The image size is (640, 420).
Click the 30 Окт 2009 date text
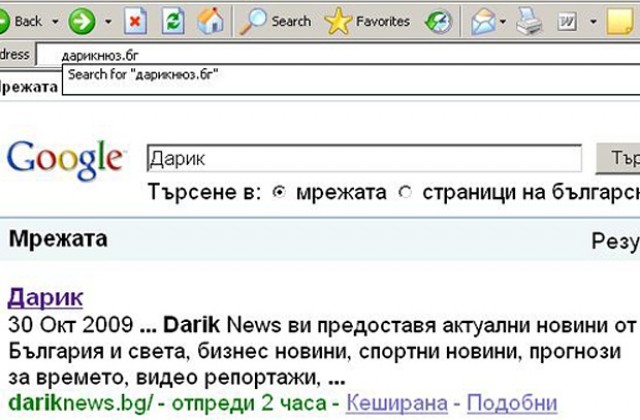(71, 325)
